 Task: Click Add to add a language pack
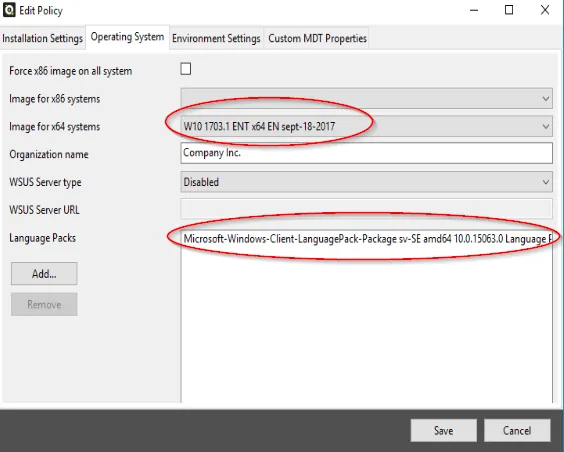tap(44, 274)
